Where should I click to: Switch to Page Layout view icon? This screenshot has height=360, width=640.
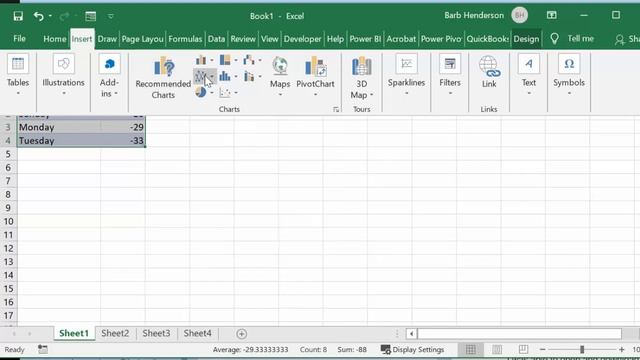pos(497,349)
